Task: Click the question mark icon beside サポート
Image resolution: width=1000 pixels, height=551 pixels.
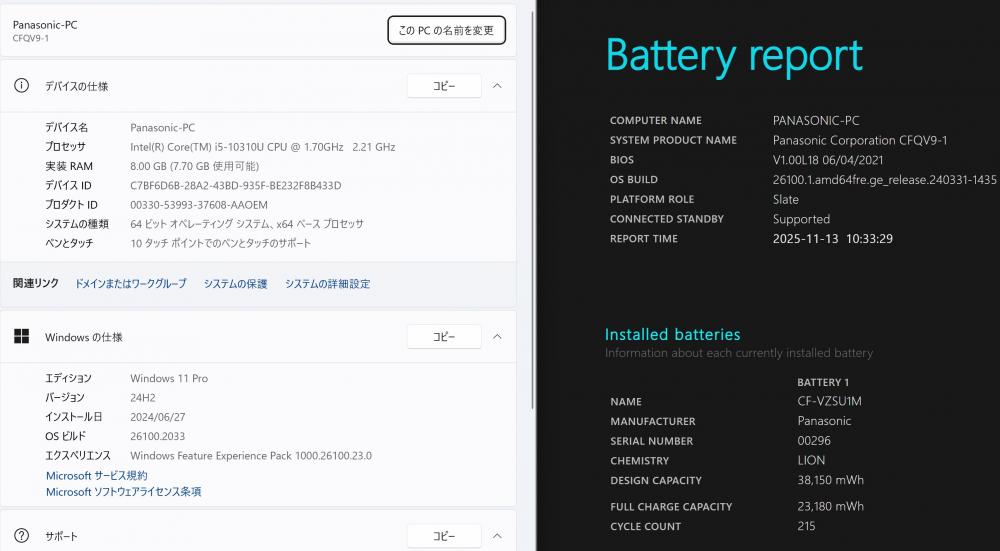Action: tap(21, 536)
